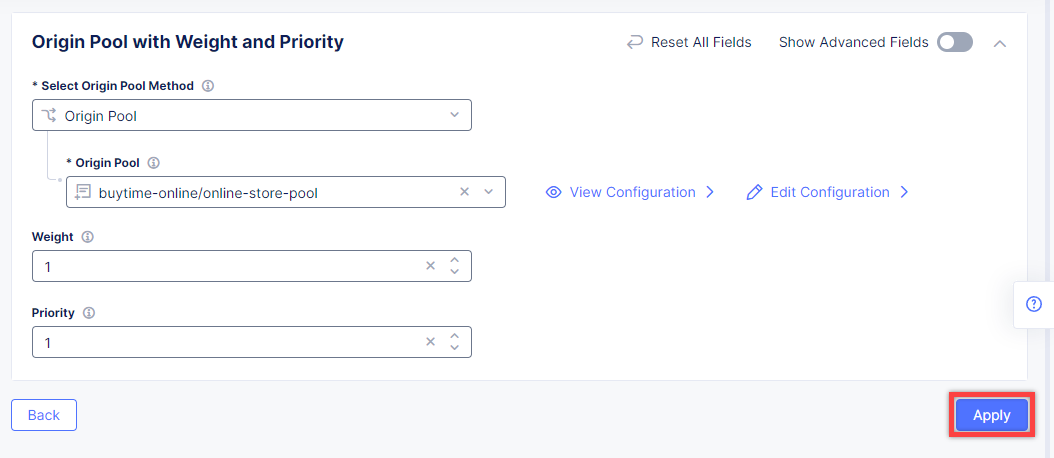The height and width of the screenshot is (458, 1054).
Task: Collapse the Origin Pool with Weight section
Action: tap(1000, 43)
